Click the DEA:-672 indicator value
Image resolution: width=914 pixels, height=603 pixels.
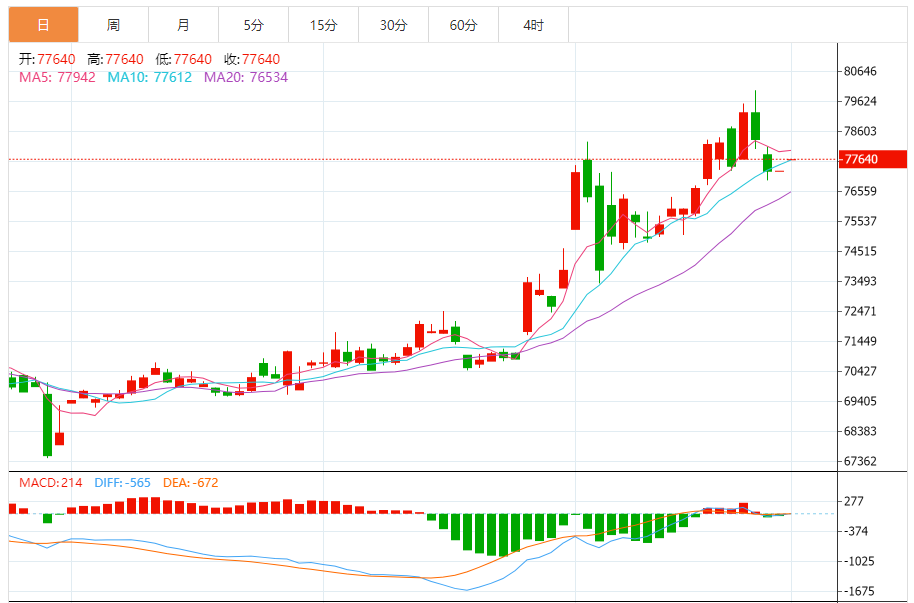[x=191, y=483]
